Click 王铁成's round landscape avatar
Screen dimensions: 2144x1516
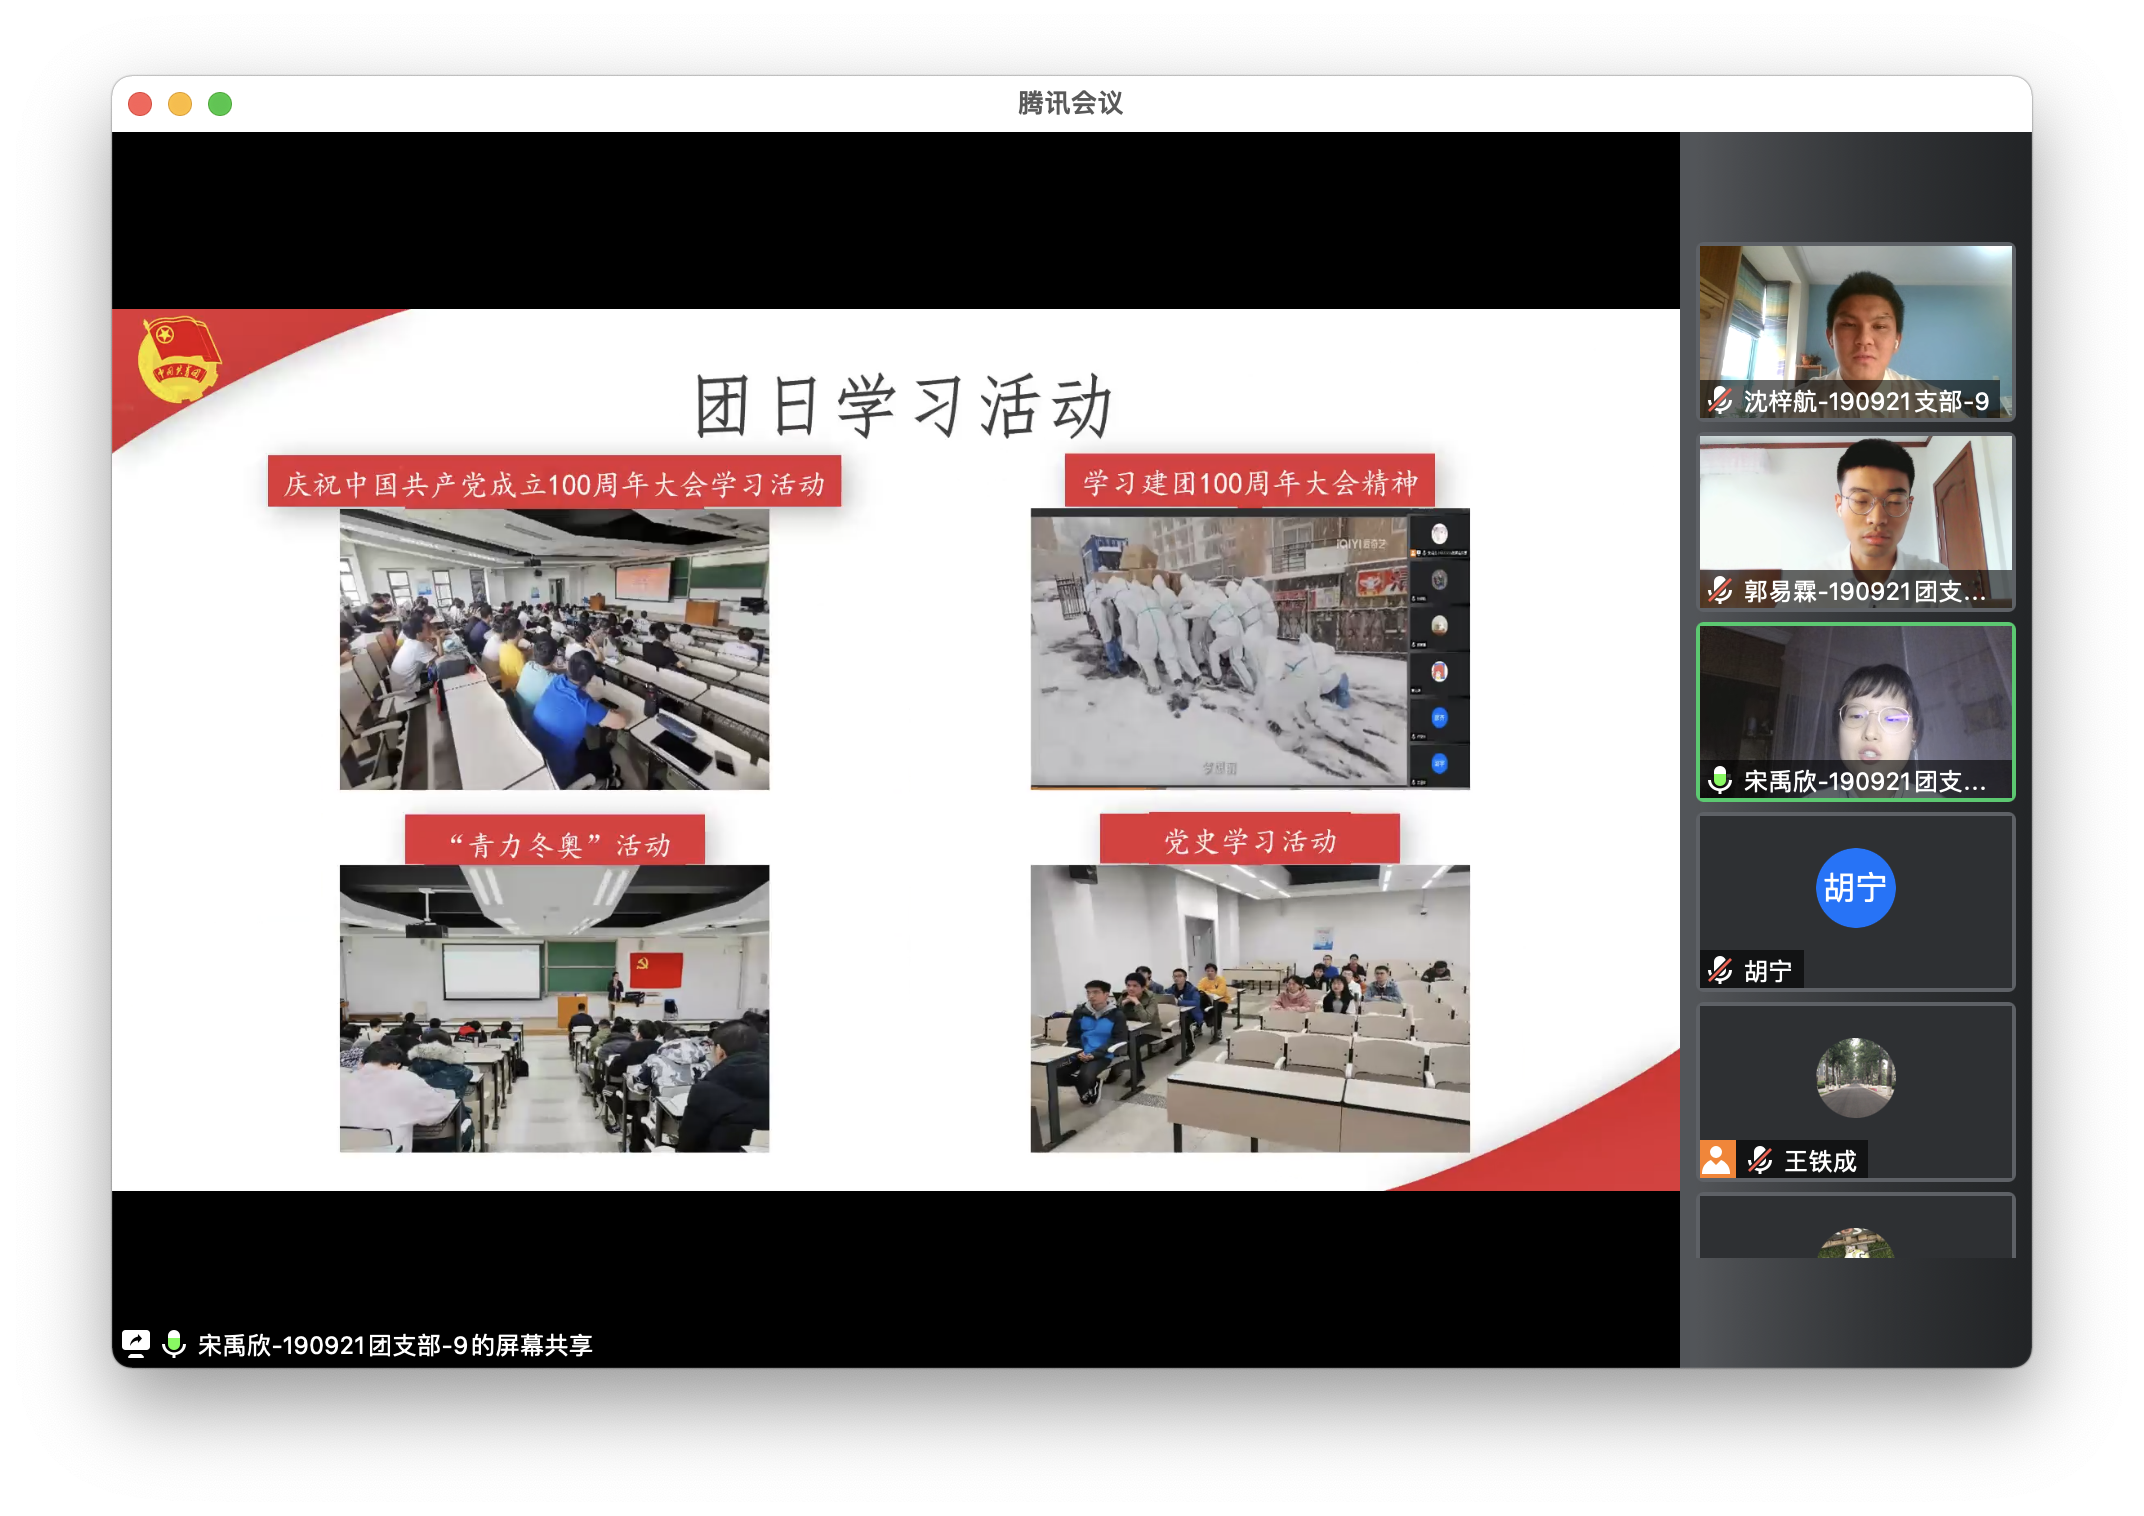click(1855, 1077)
